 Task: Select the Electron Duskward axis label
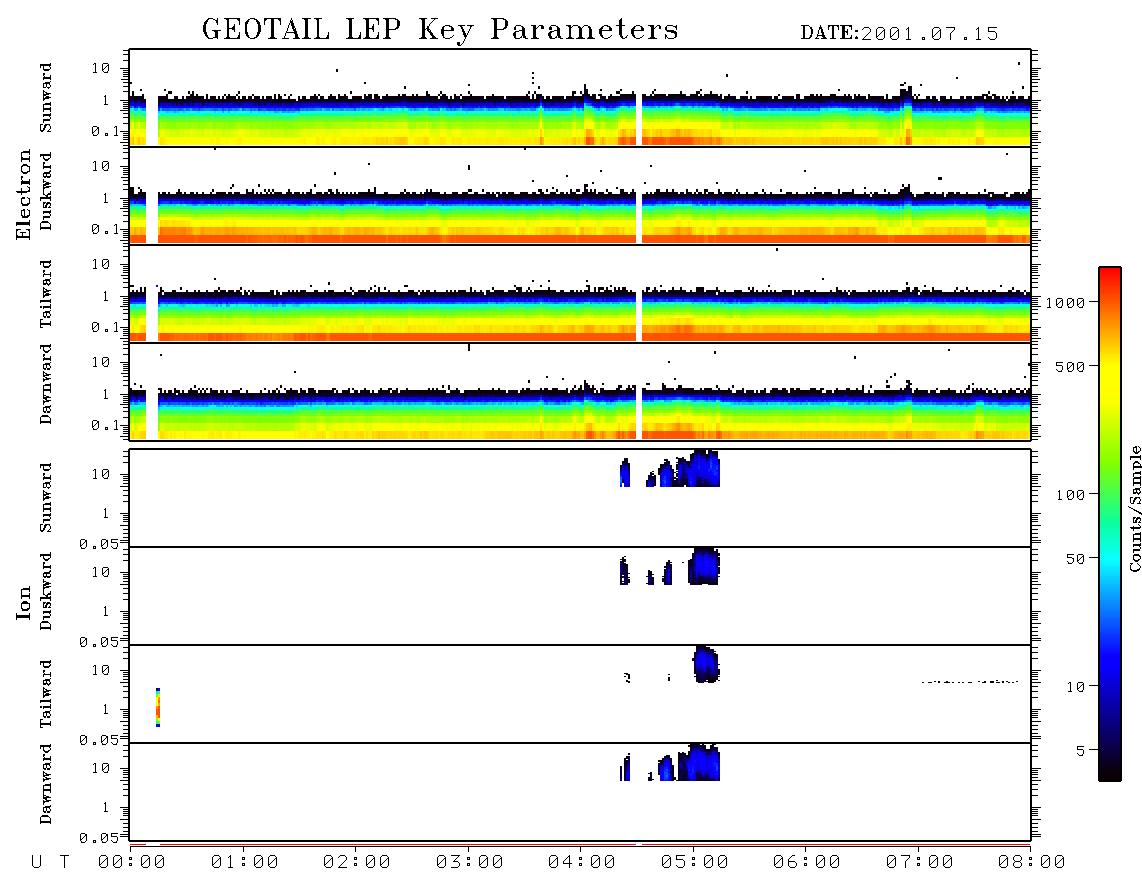click(x=46, y=192)
